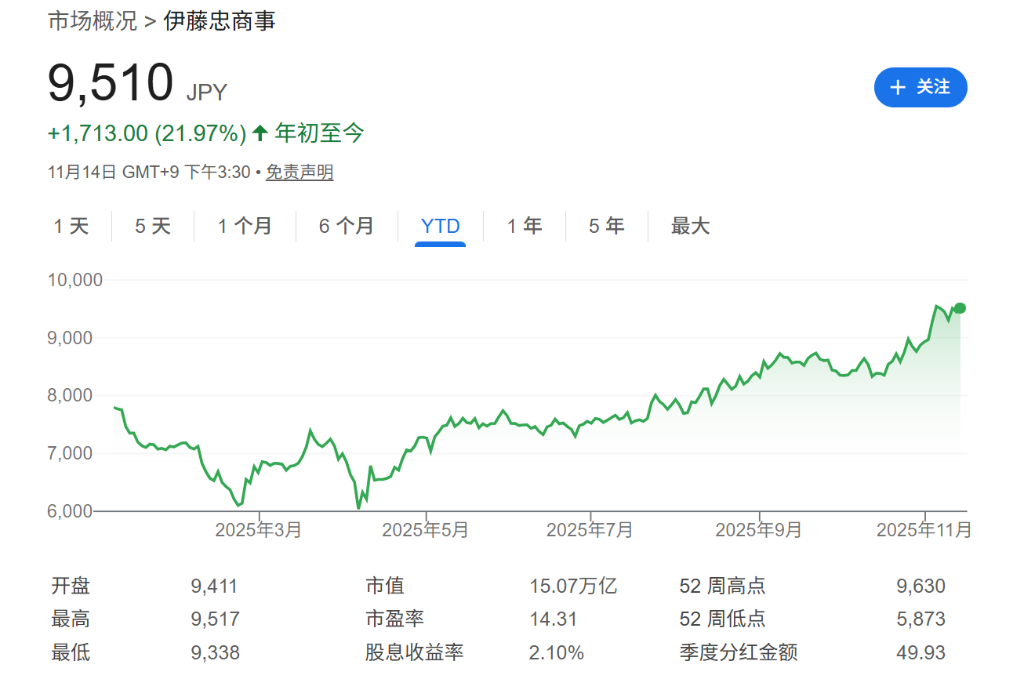
Task: Click the green up arrow icon
Action: 260,133
